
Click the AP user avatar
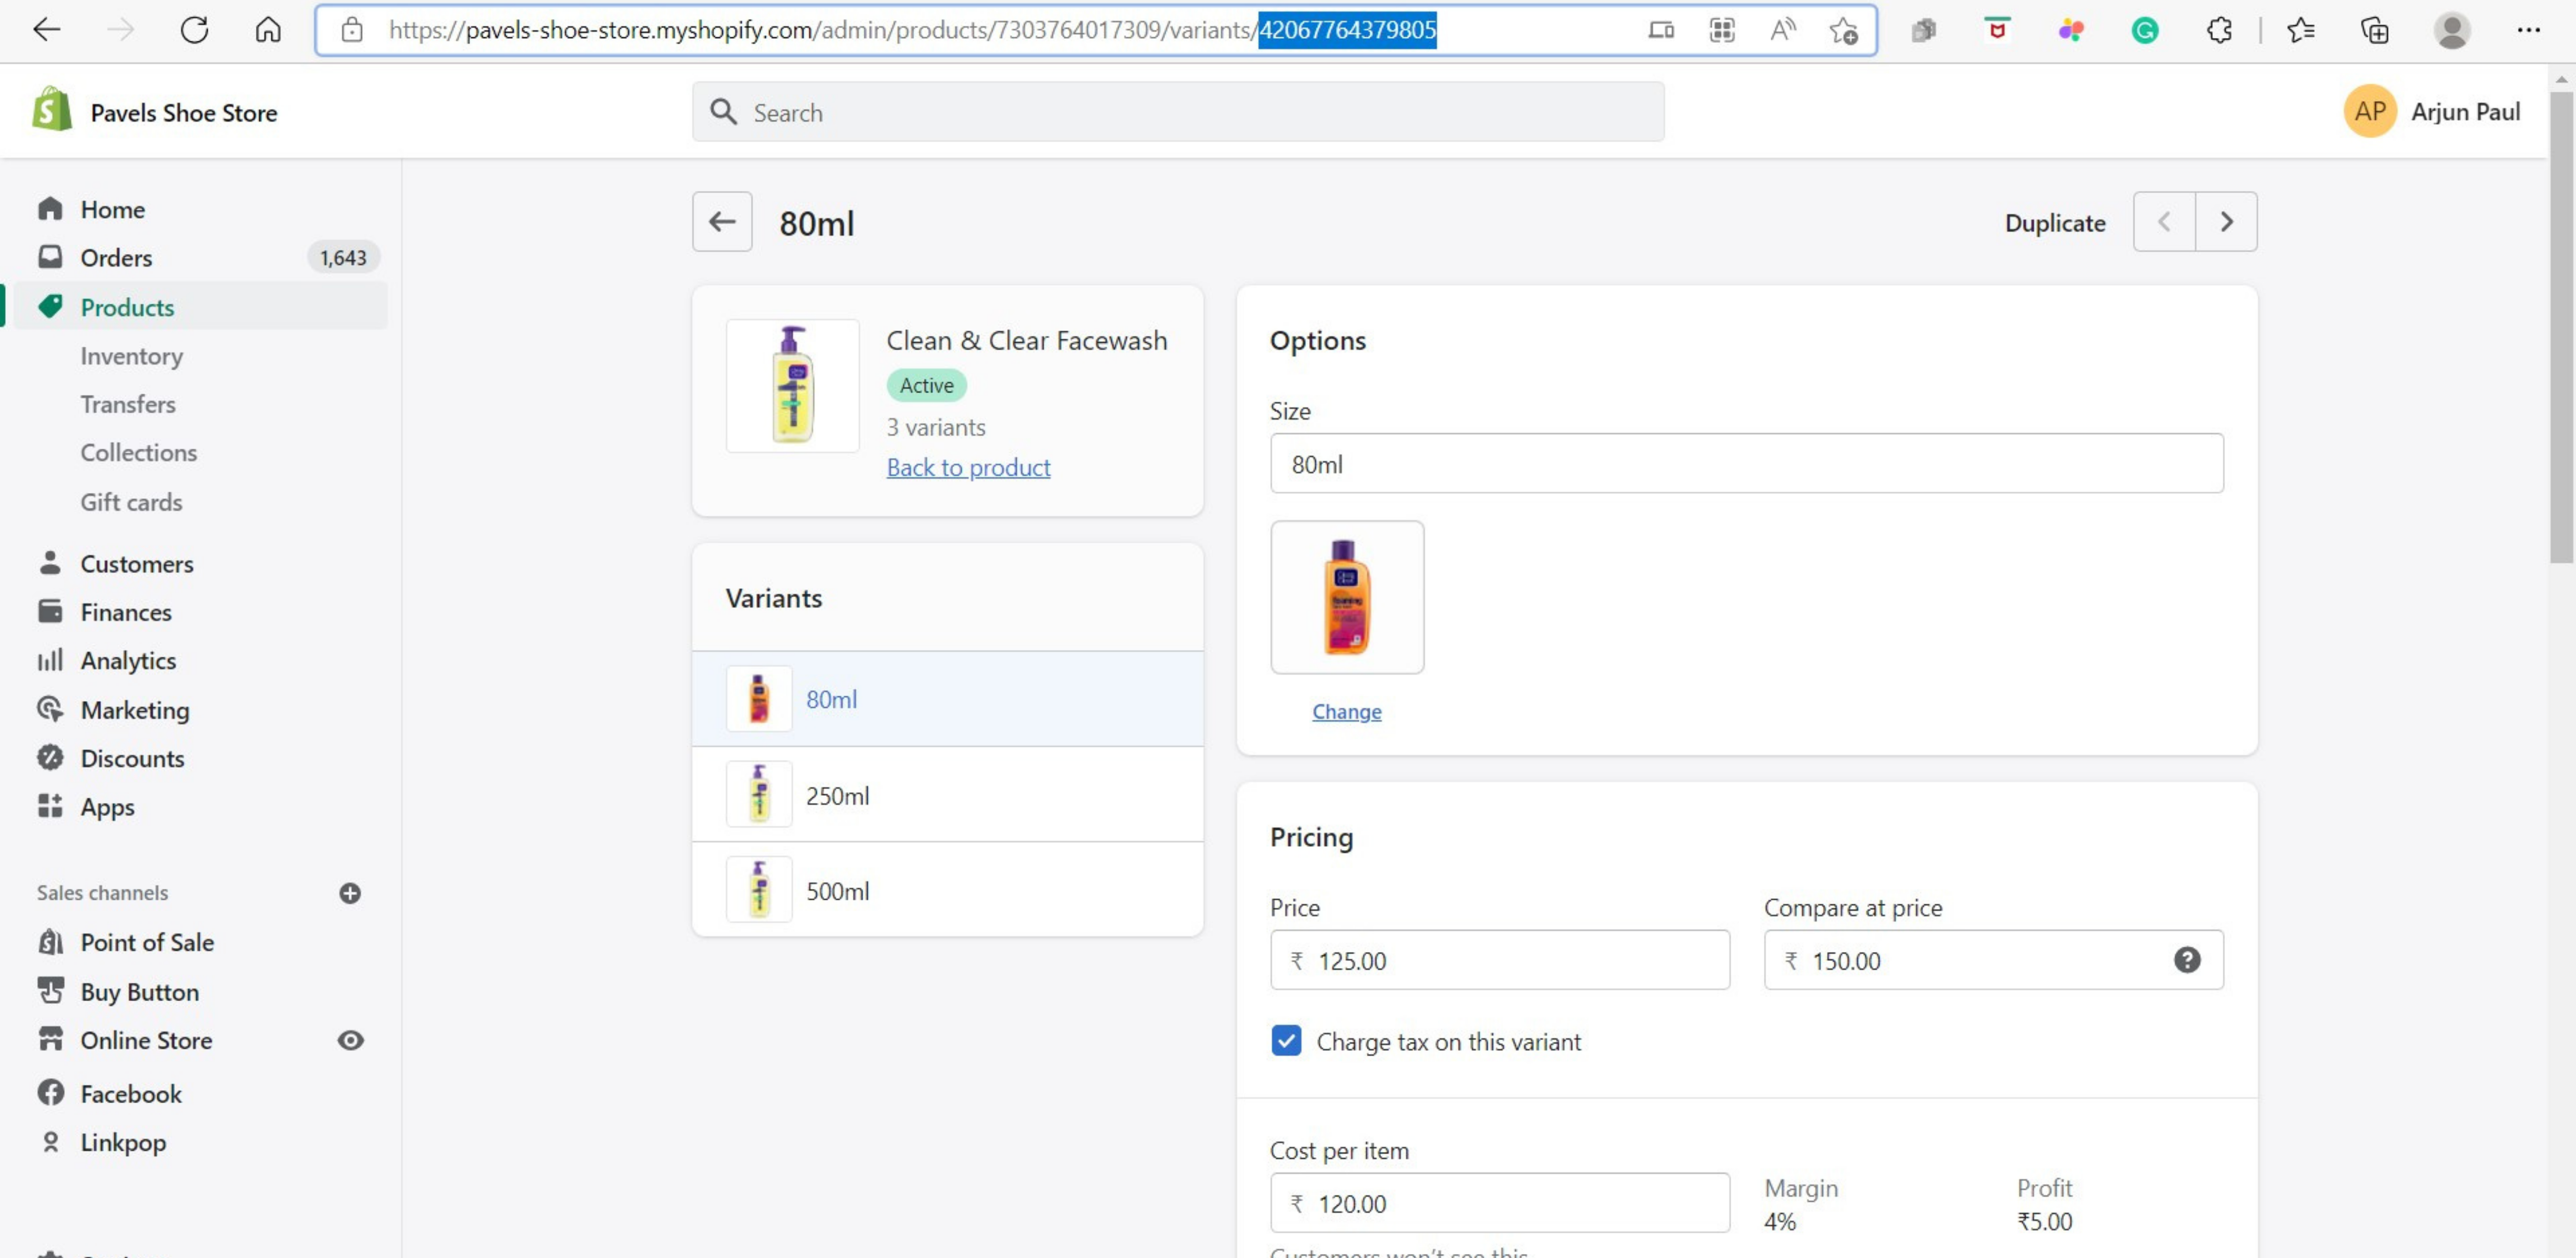click(2369, 111)
